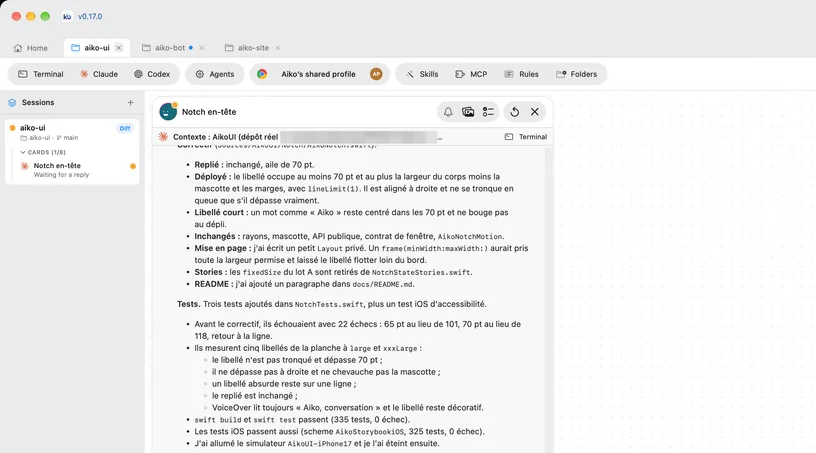Click the NotchStateStories.swift code reference

(x=421, y=273)
